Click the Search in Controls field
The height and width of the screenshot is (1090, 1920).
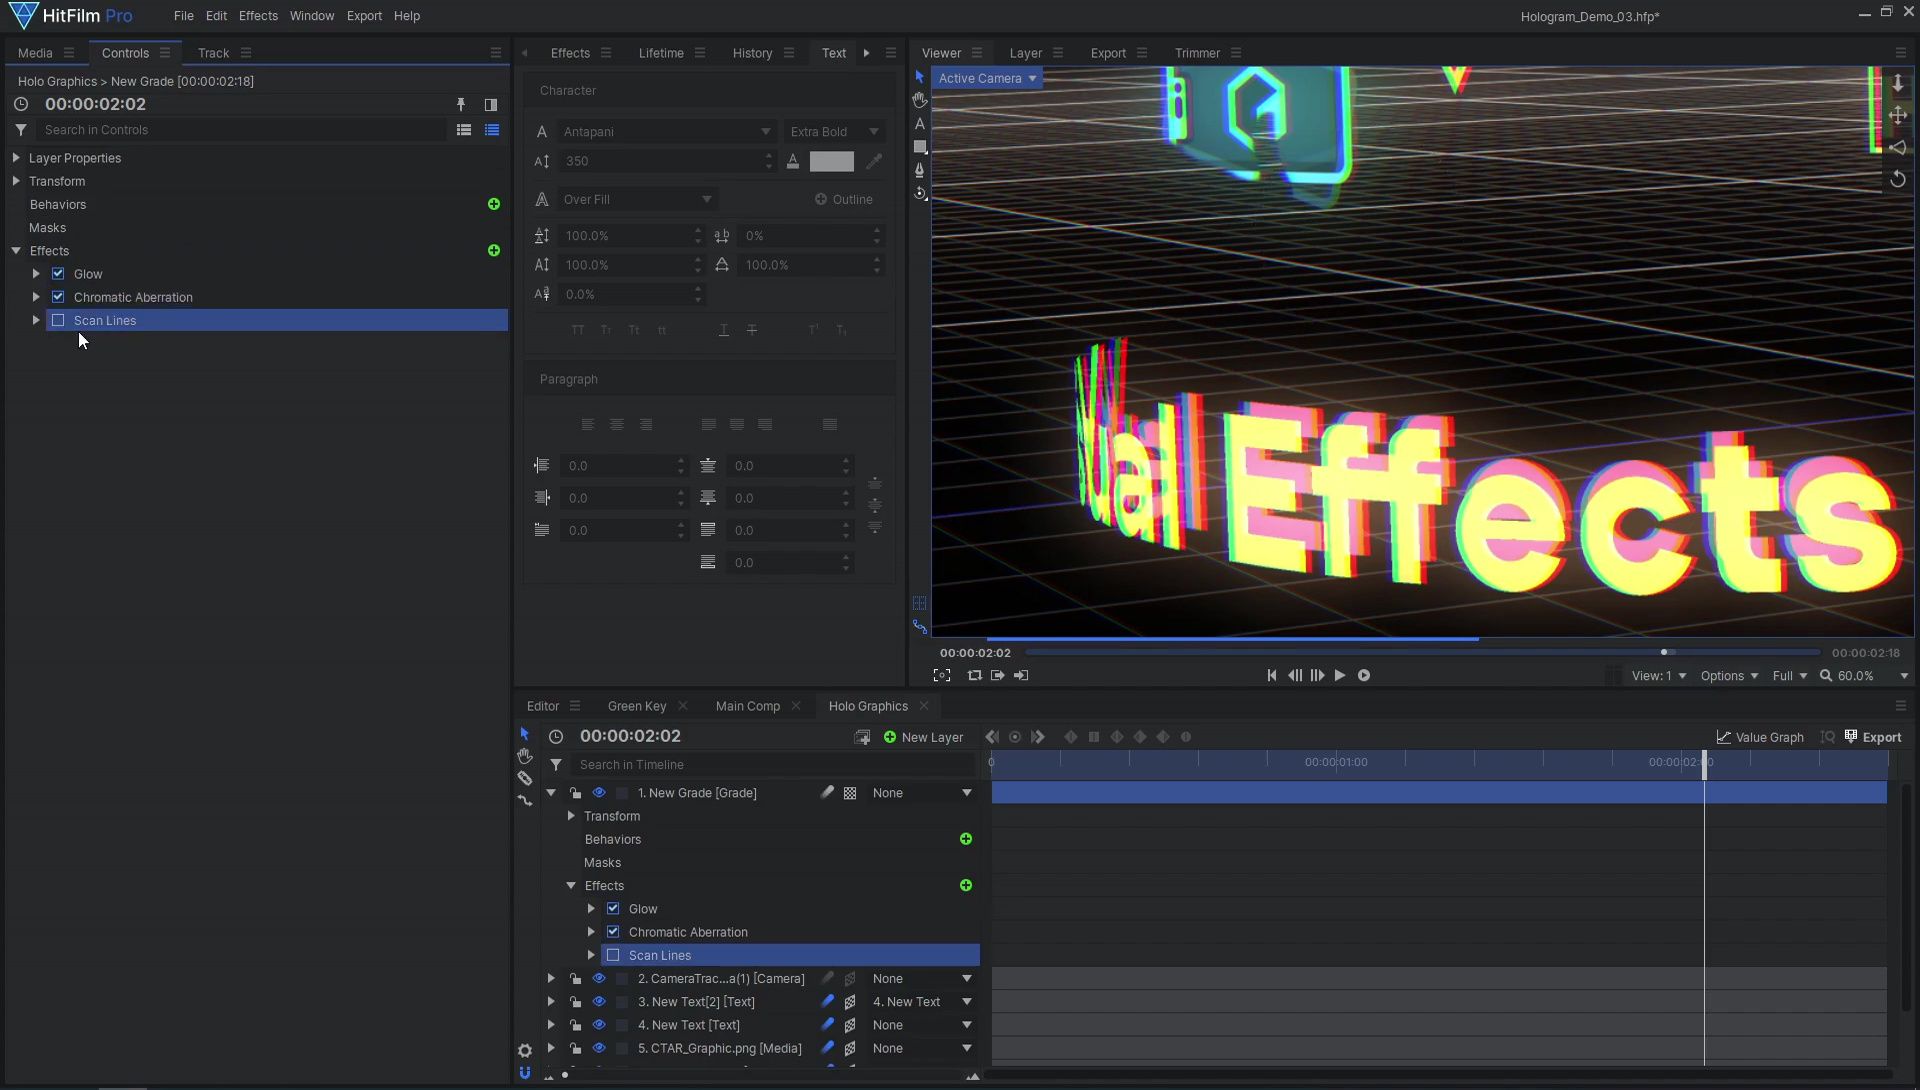click(x=240, y=130)
